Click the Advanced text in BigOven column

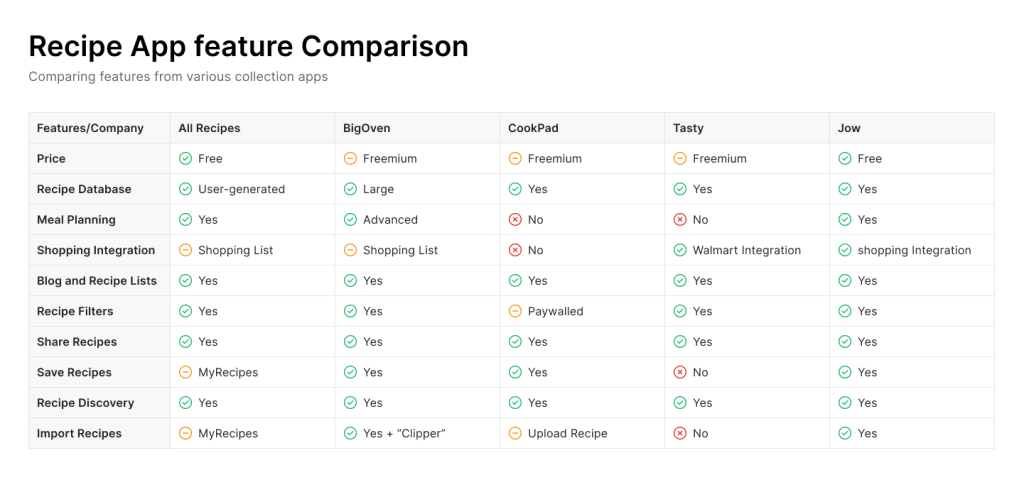point(391,220)
